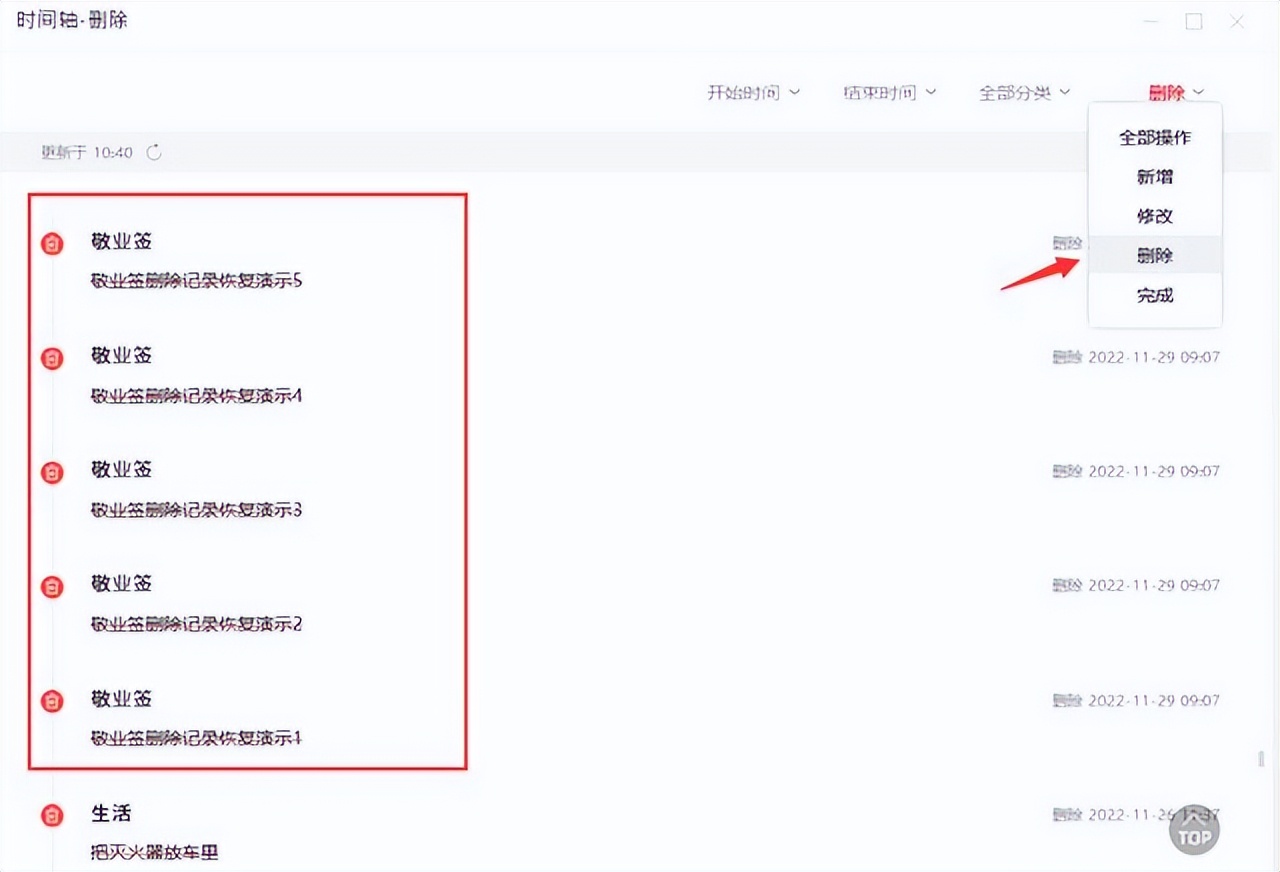Image resolution: width=1280 pixels, height=872 pixels.
Task: Click the red note icon beside 敬业签删除记录恢复演示1
Action: pos(51,701)
